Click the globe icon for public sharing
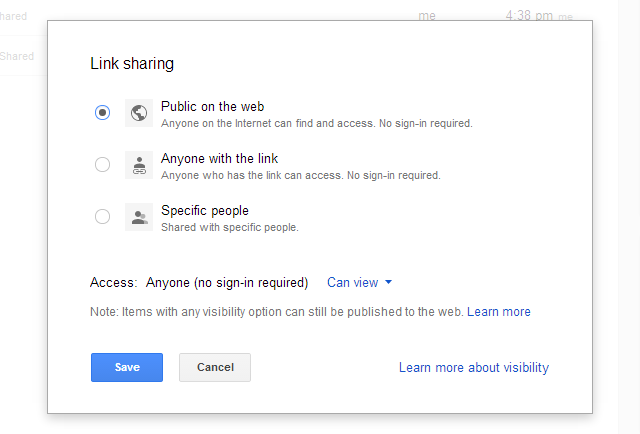The image size is (640, 434). click(x=139, y=113)
